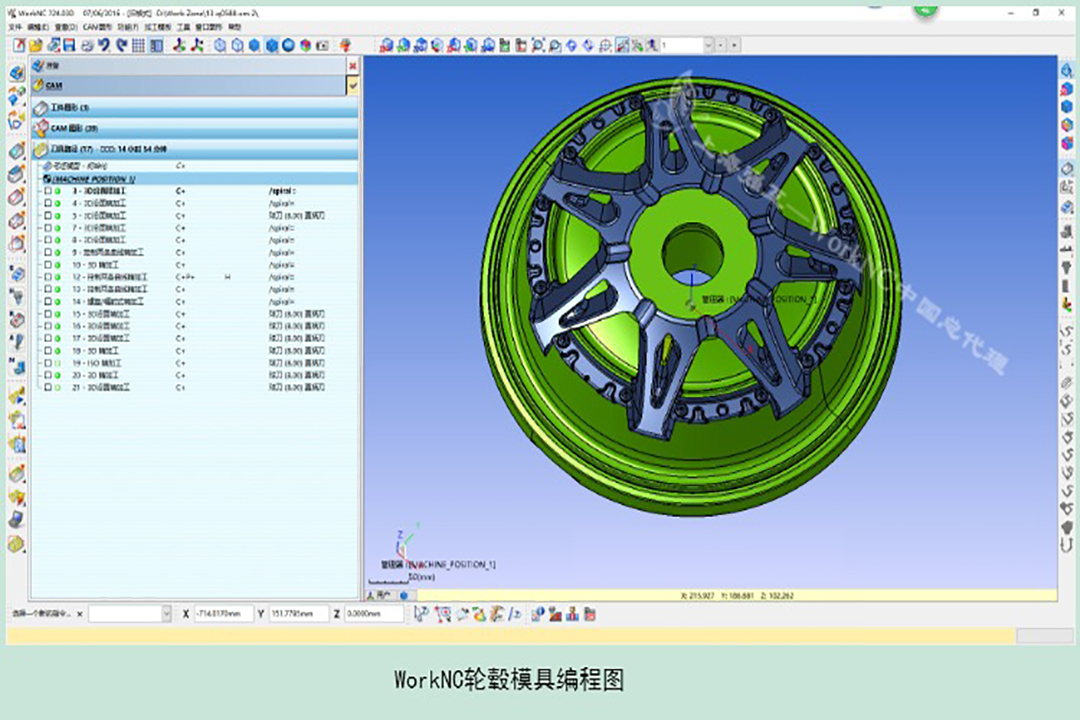Open the 文件 (File) menu
The height and width of the screenshot is (720, 1080).
tap(15, 27)
